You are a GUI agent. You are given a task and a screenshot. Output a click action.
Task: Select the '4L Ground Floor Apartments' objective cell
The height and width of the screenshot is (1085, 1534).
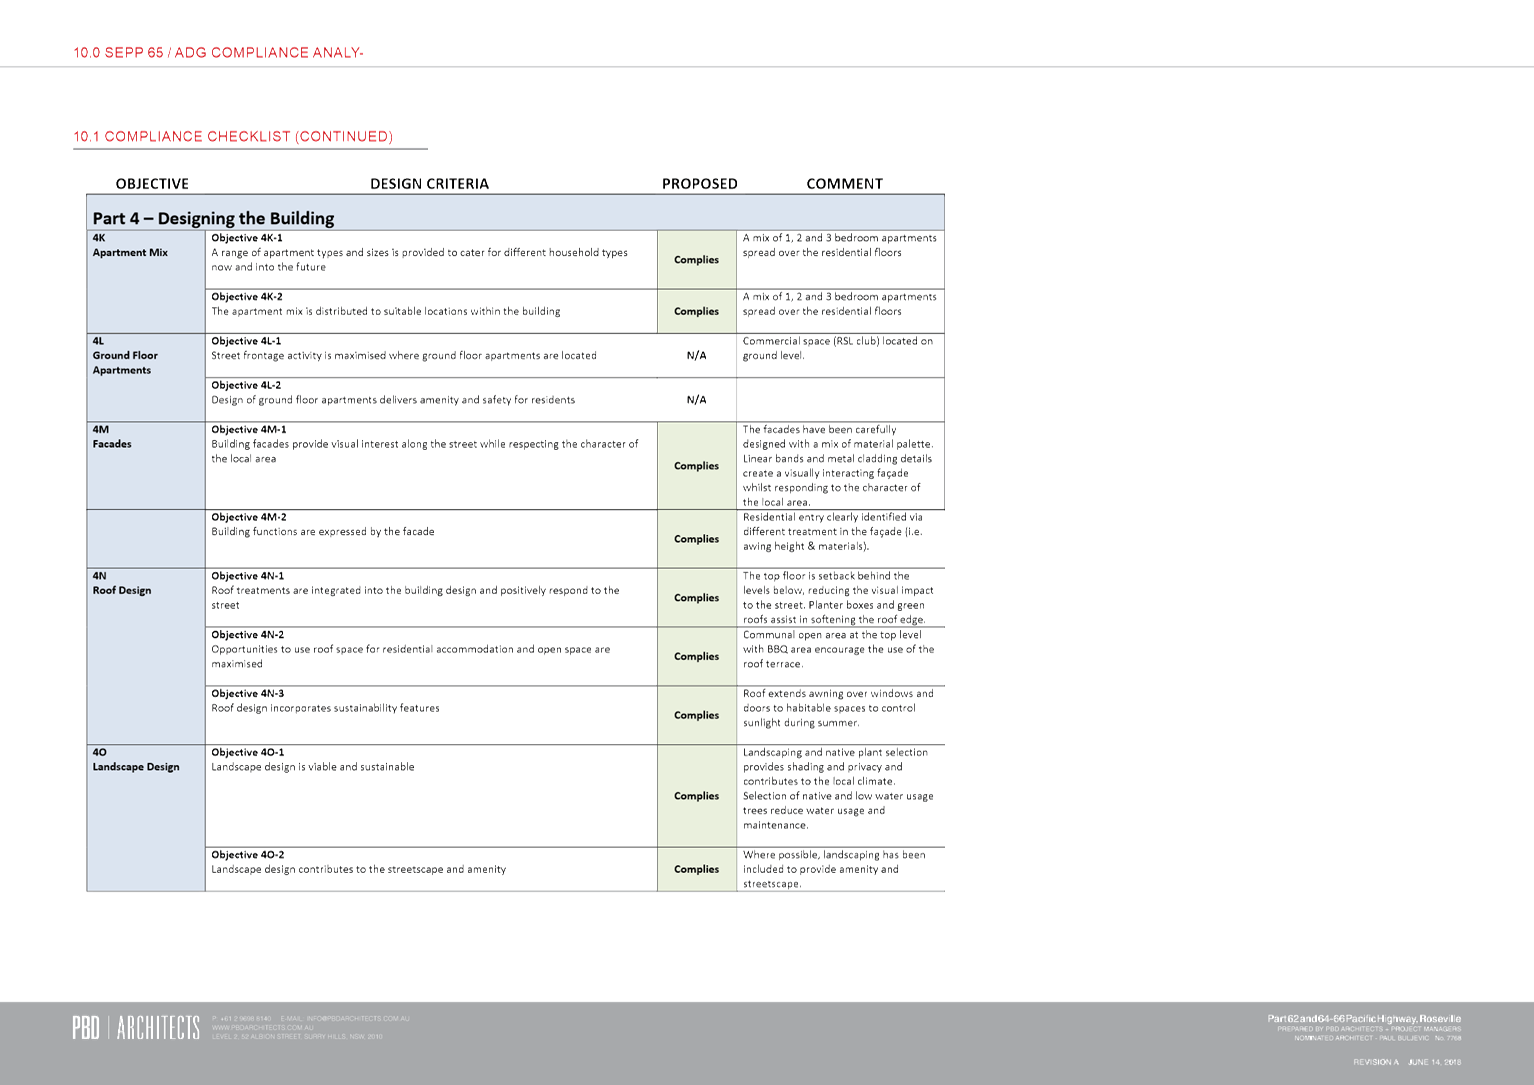pyautogui.click(x=146, y=377)
